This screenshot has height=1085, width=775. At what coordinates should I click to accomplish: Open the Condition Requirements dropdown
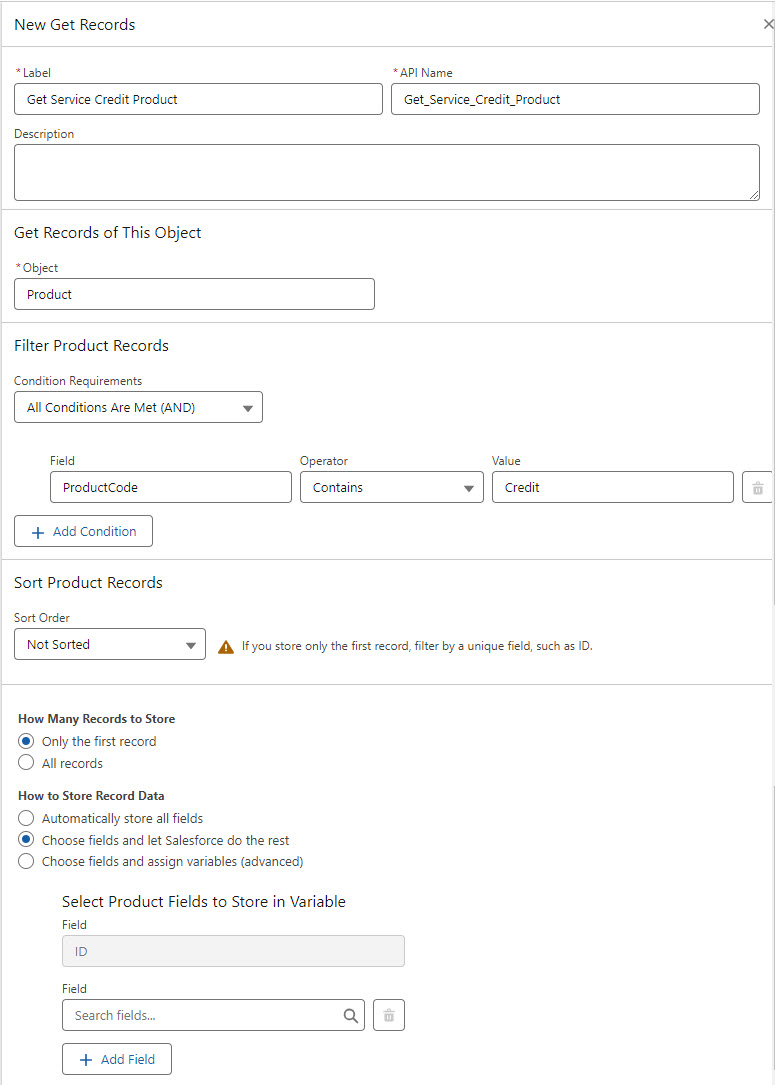point(138,407)
